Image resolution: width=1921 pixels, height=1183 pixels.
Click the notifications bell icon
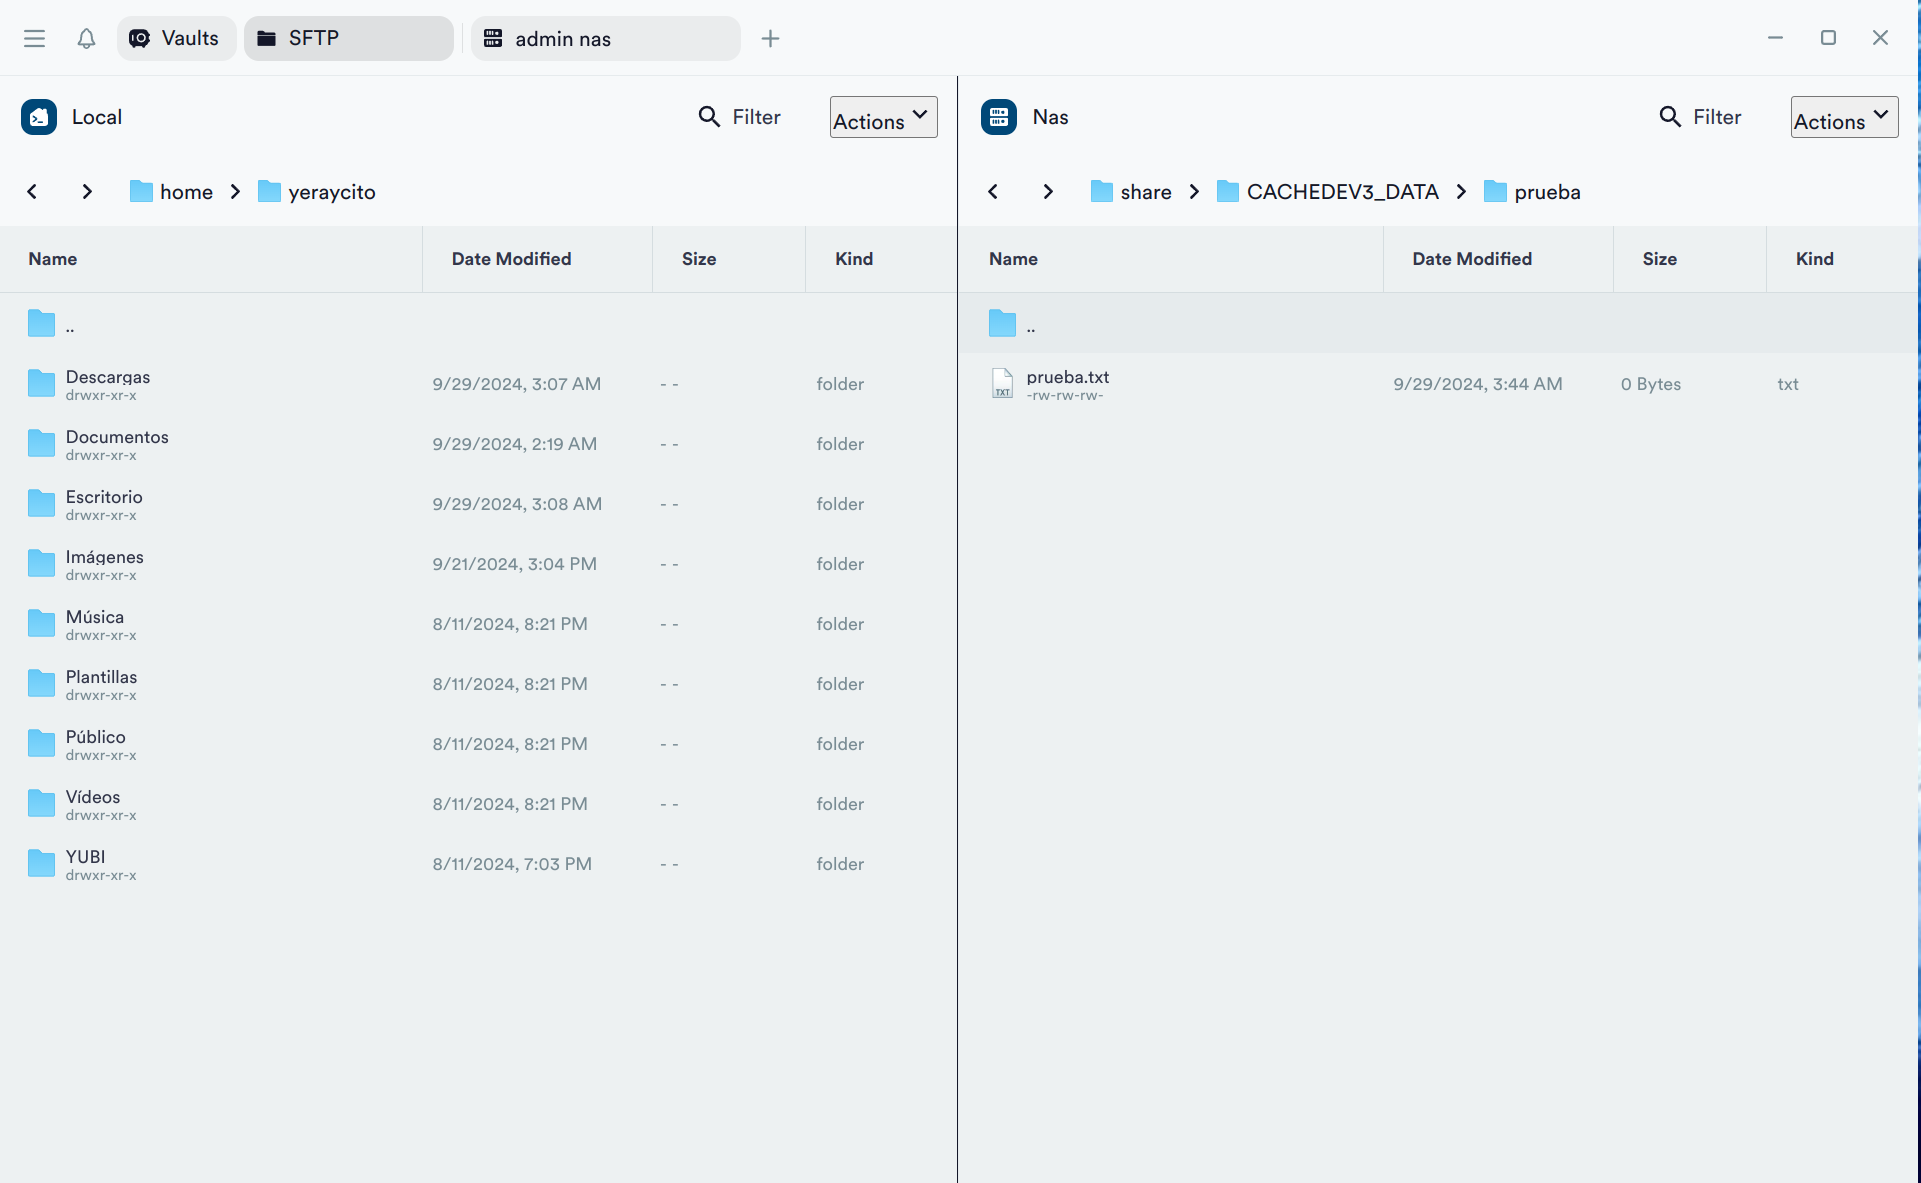point(86,38)
